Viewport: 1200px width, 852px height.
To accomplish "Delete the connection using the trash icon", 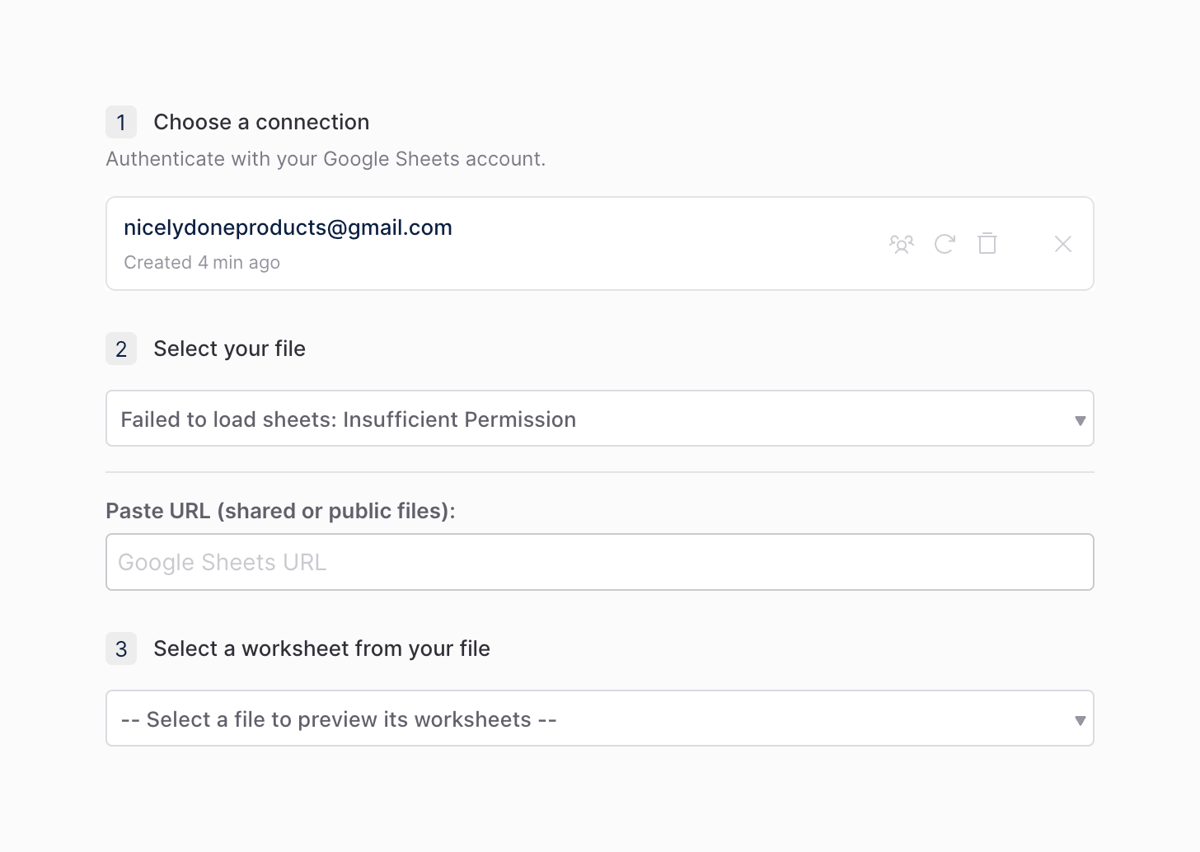I will click(x=987, y=243).
